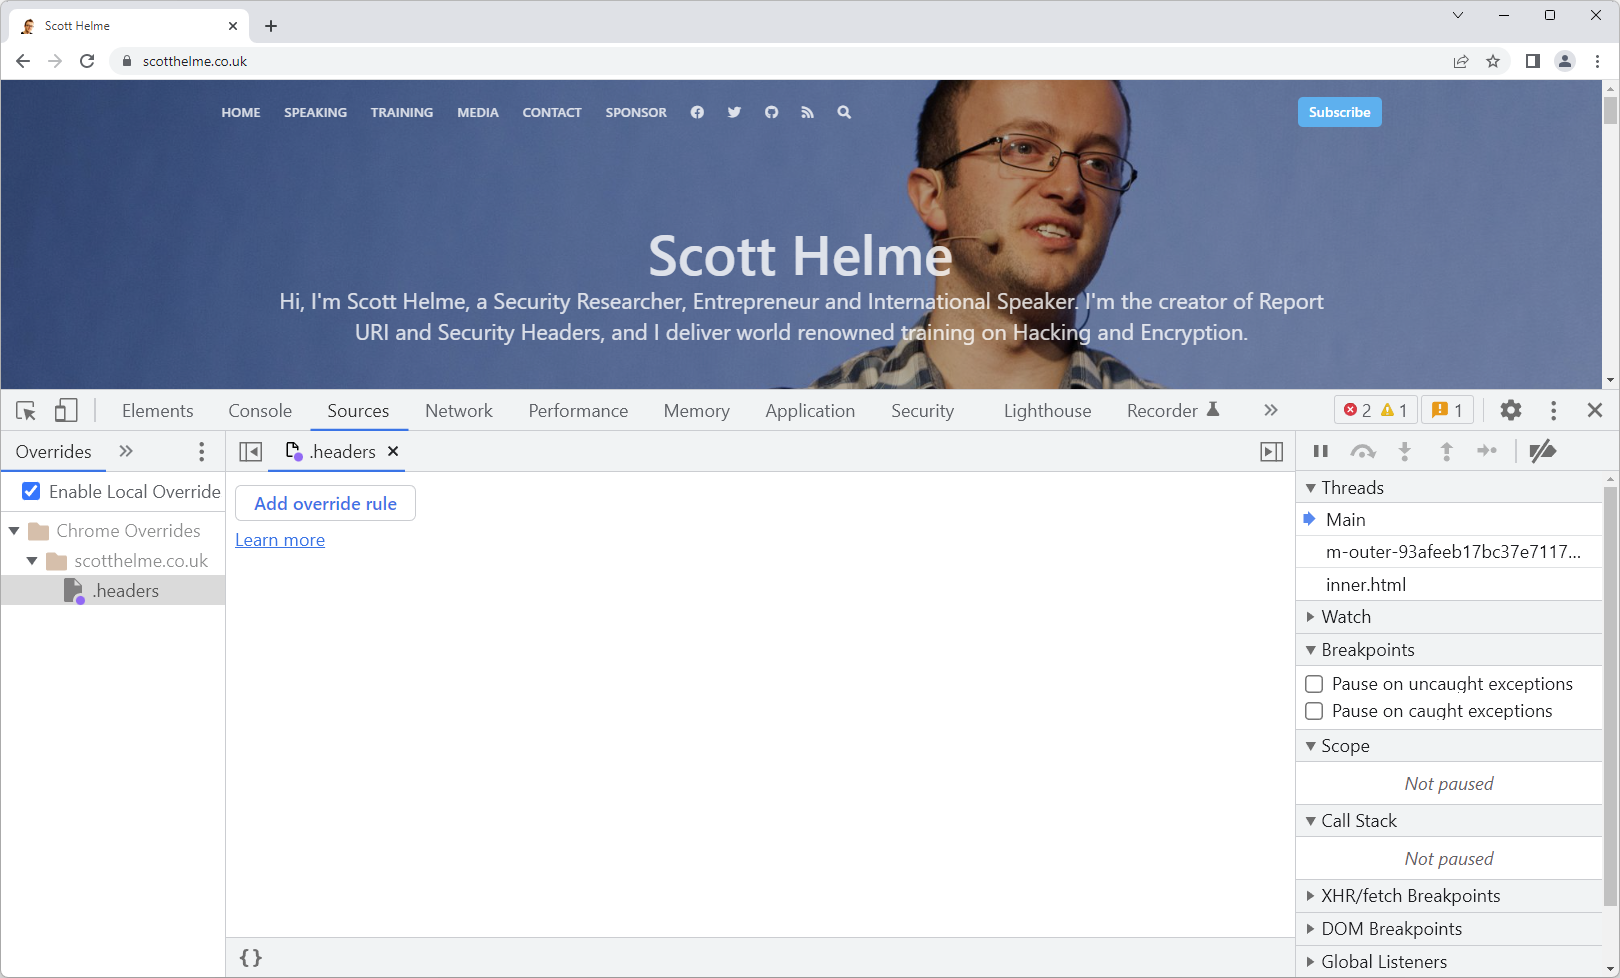This screenshot has width=1620, height=978.
Task: Reload the page
Action: [87, 61]
